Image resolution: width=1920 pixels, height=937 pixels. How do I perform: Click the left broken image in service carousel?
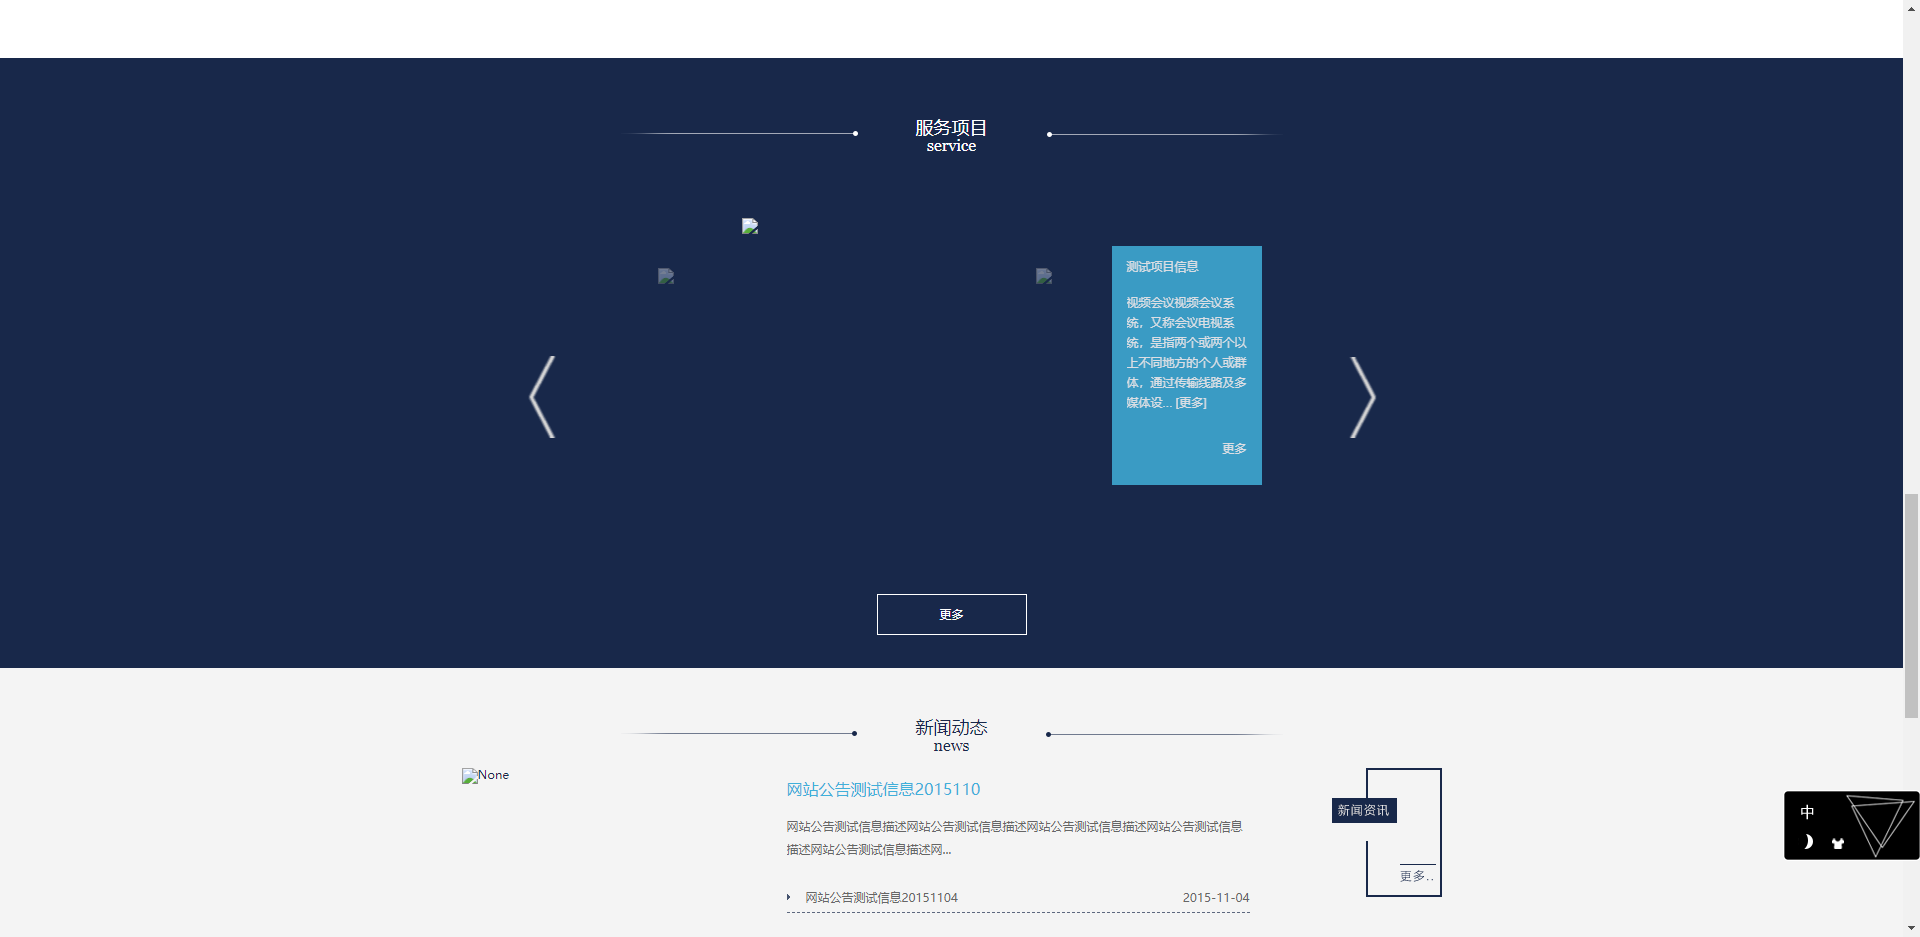click(x=666, y=277)
